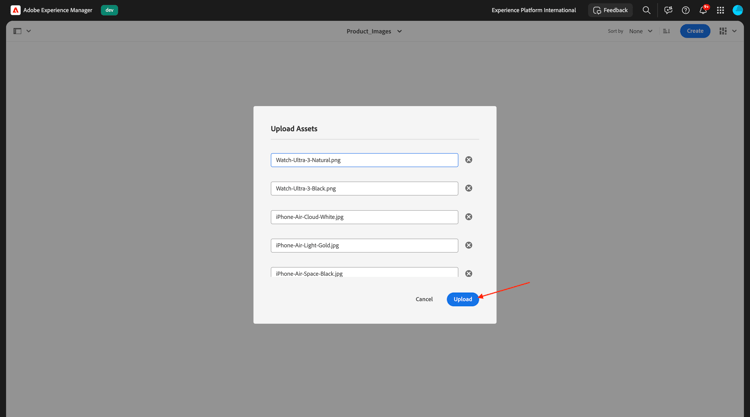The width and height of the screenshot is (750, 417).
Task: Edit the Watch-Ultra-3-Black.png name field
Action: tap(364, 188)
